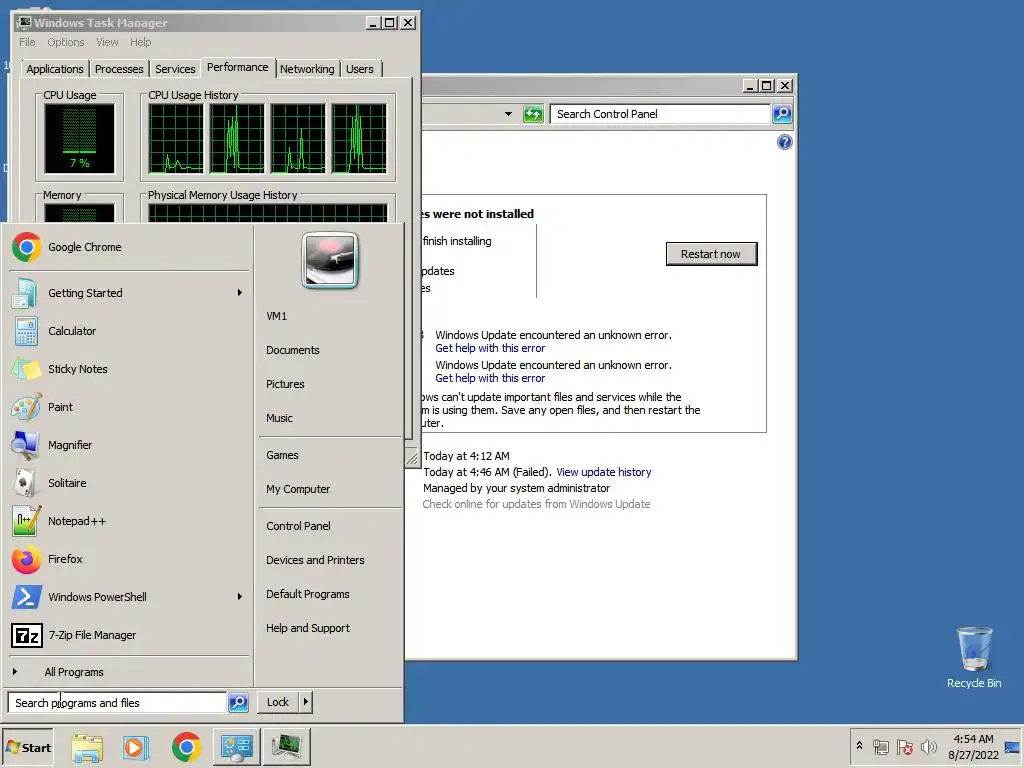This screenshot has height=768, width=1024.
Task: Open Music from the Start menu
Action: click(330, 418)
